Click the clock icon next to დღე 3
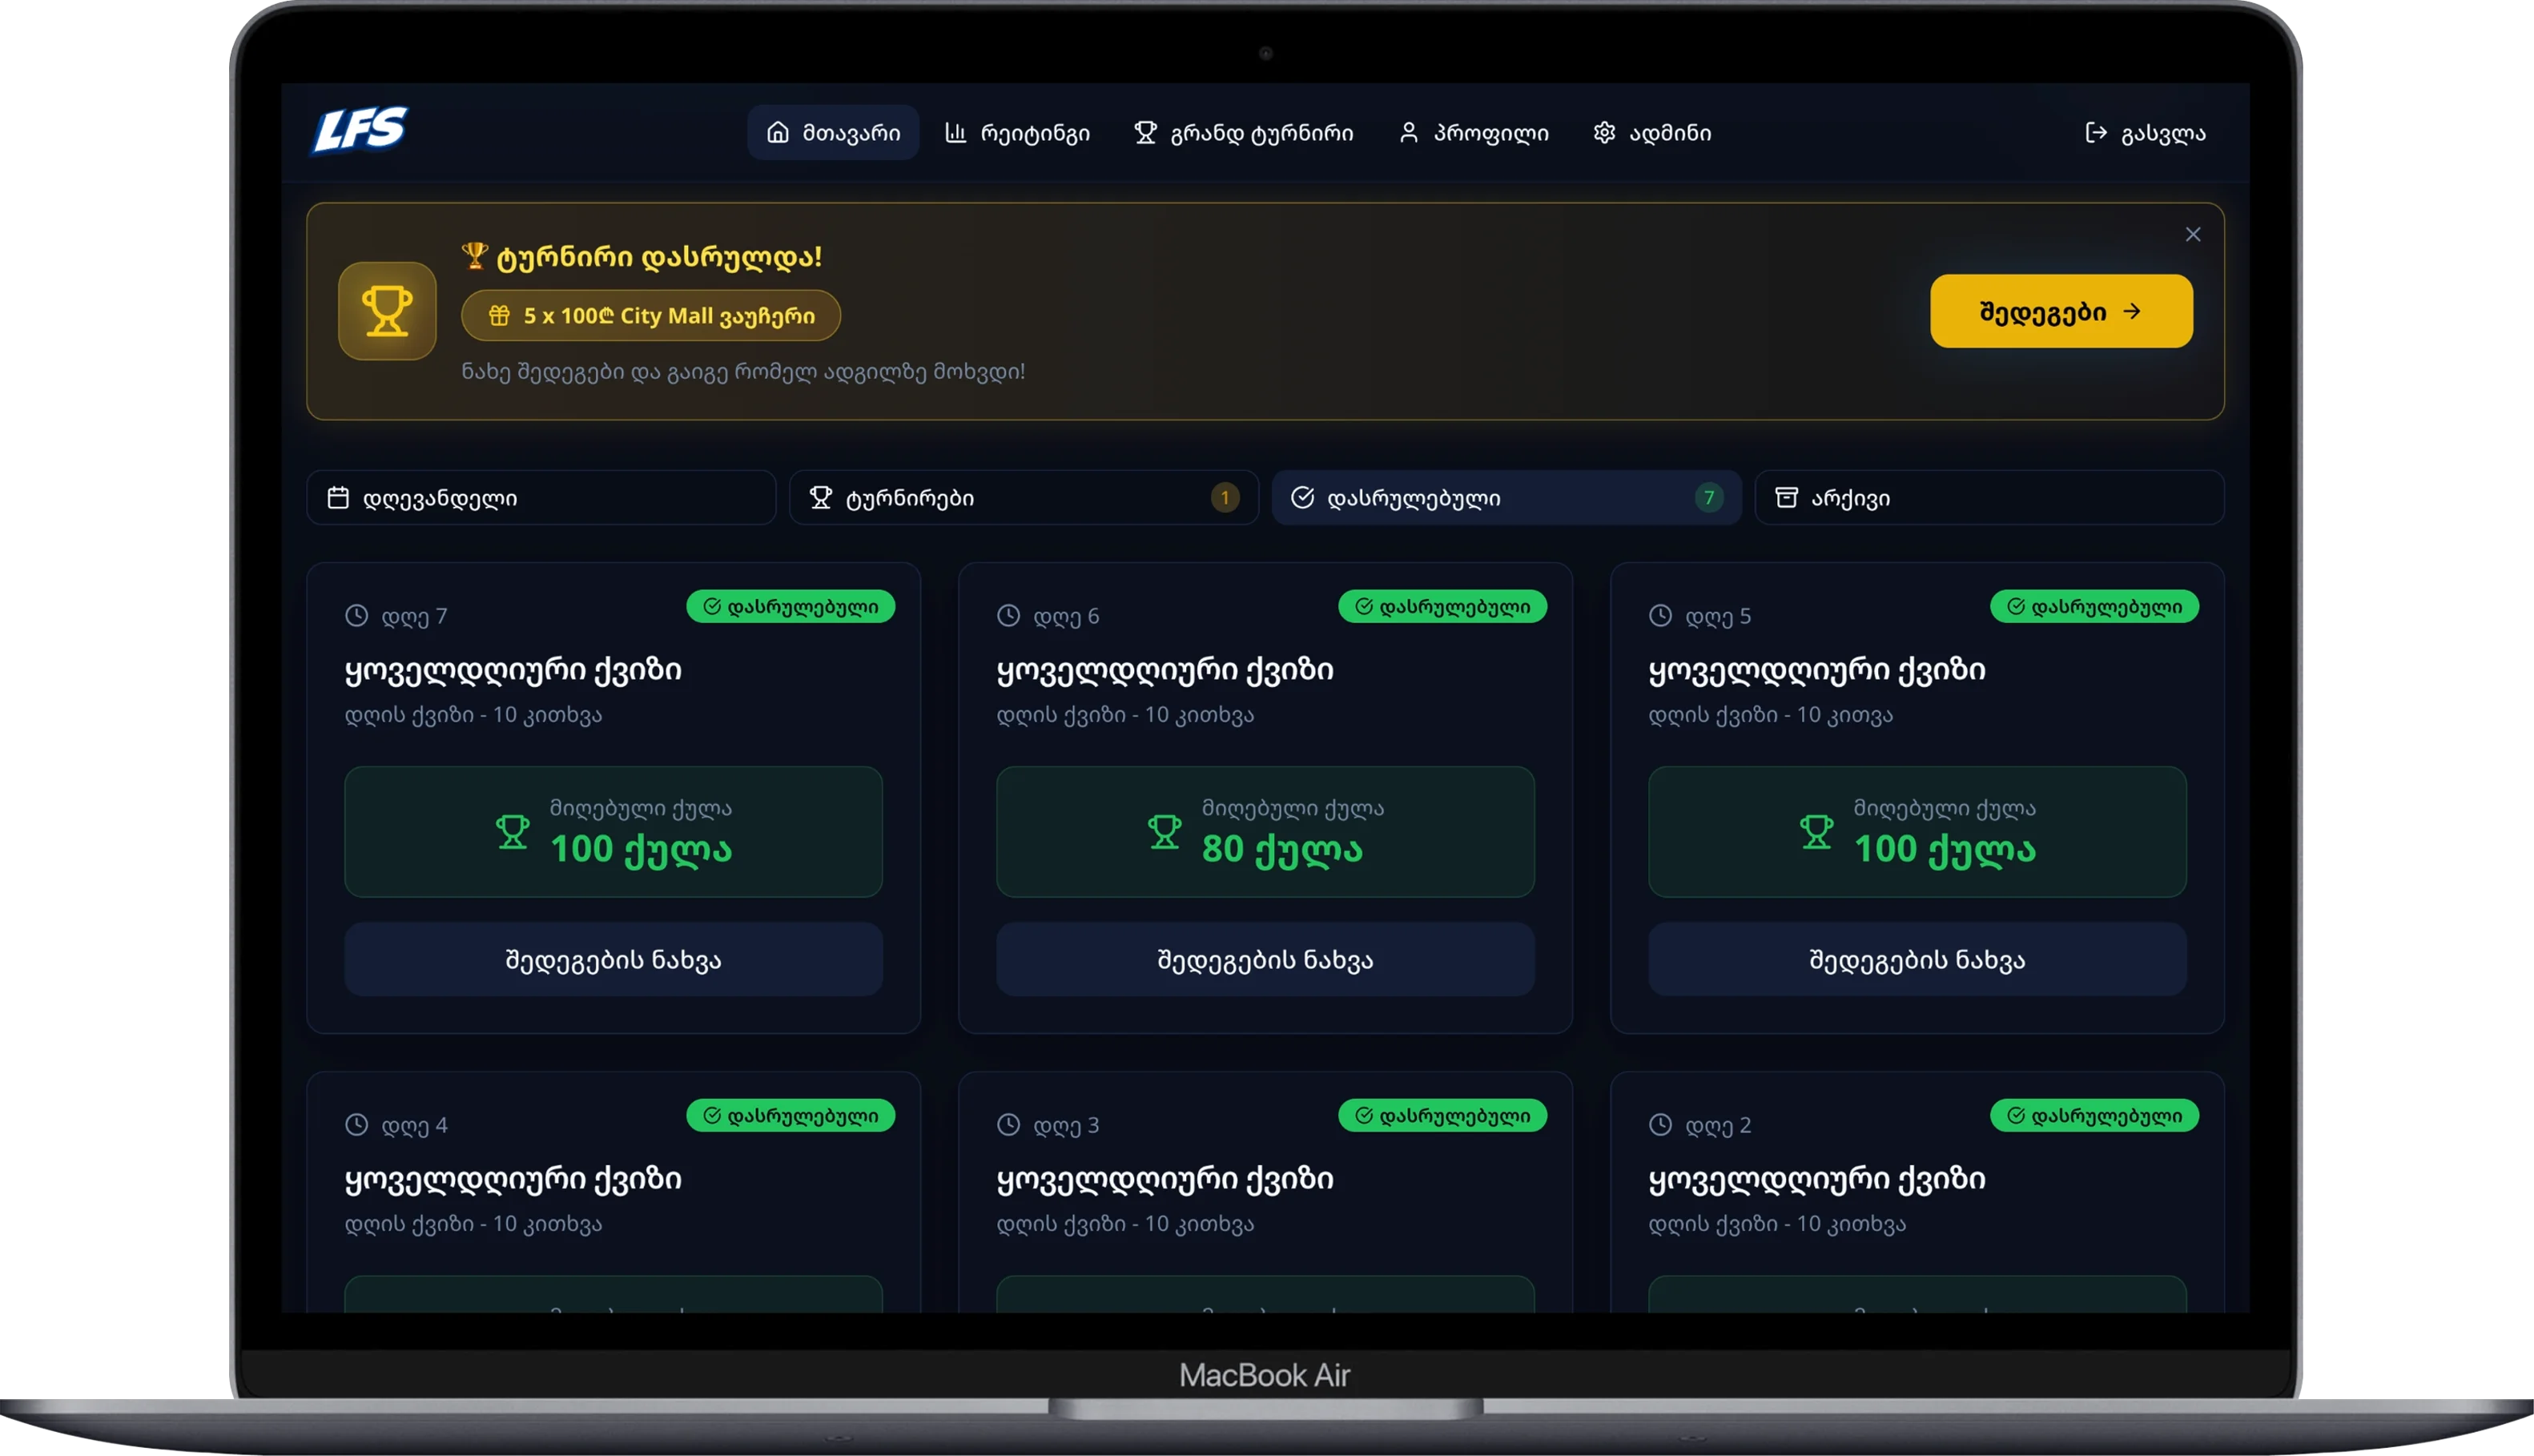Screen dimensions: 2534x1456 pos(1008,1125)
